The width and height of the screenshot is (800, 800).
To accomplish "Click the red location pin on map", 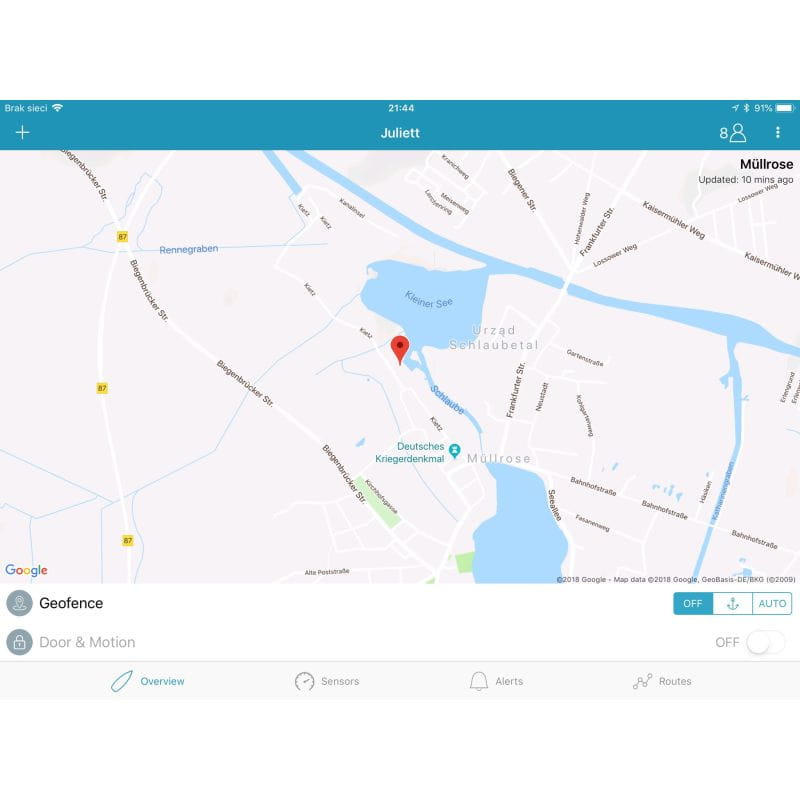I will [400, 349].
